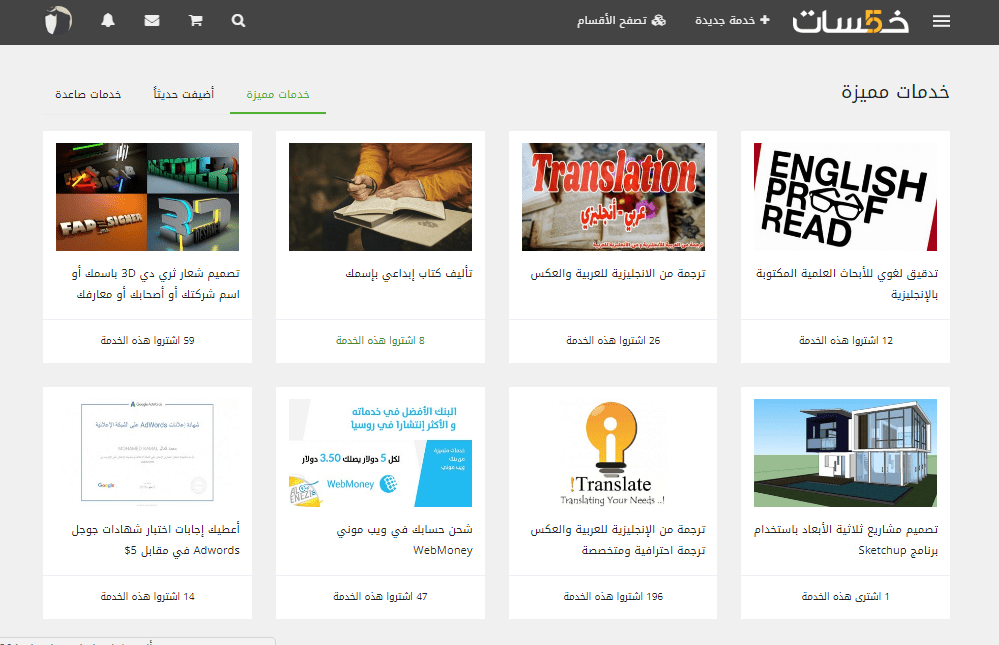Click the 1 اشترى هذه الخدمة text

click(x=845, y=597)
